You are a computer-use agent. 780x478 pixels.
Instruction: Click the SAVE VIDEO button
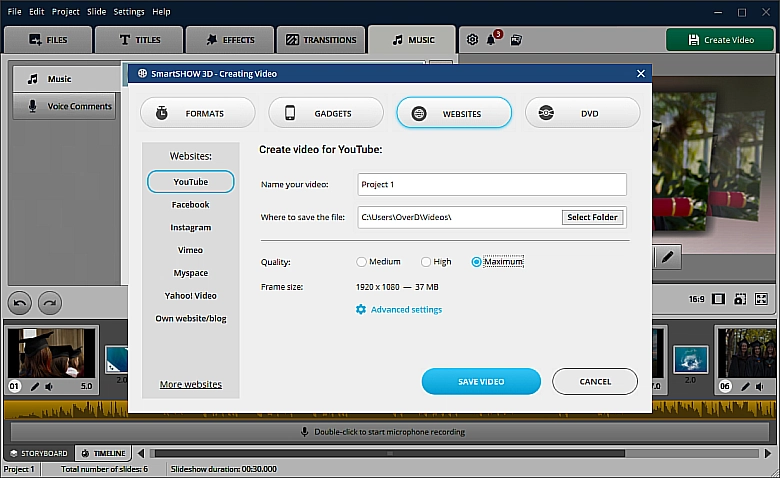click(481, 382)
